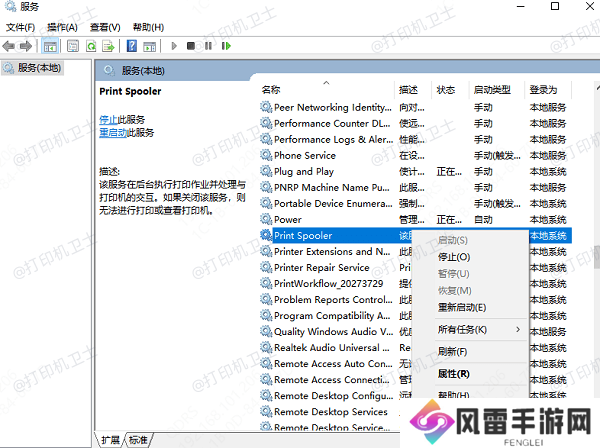Switch to the 标准 tab at the bottom

click(x=138, y=440)
